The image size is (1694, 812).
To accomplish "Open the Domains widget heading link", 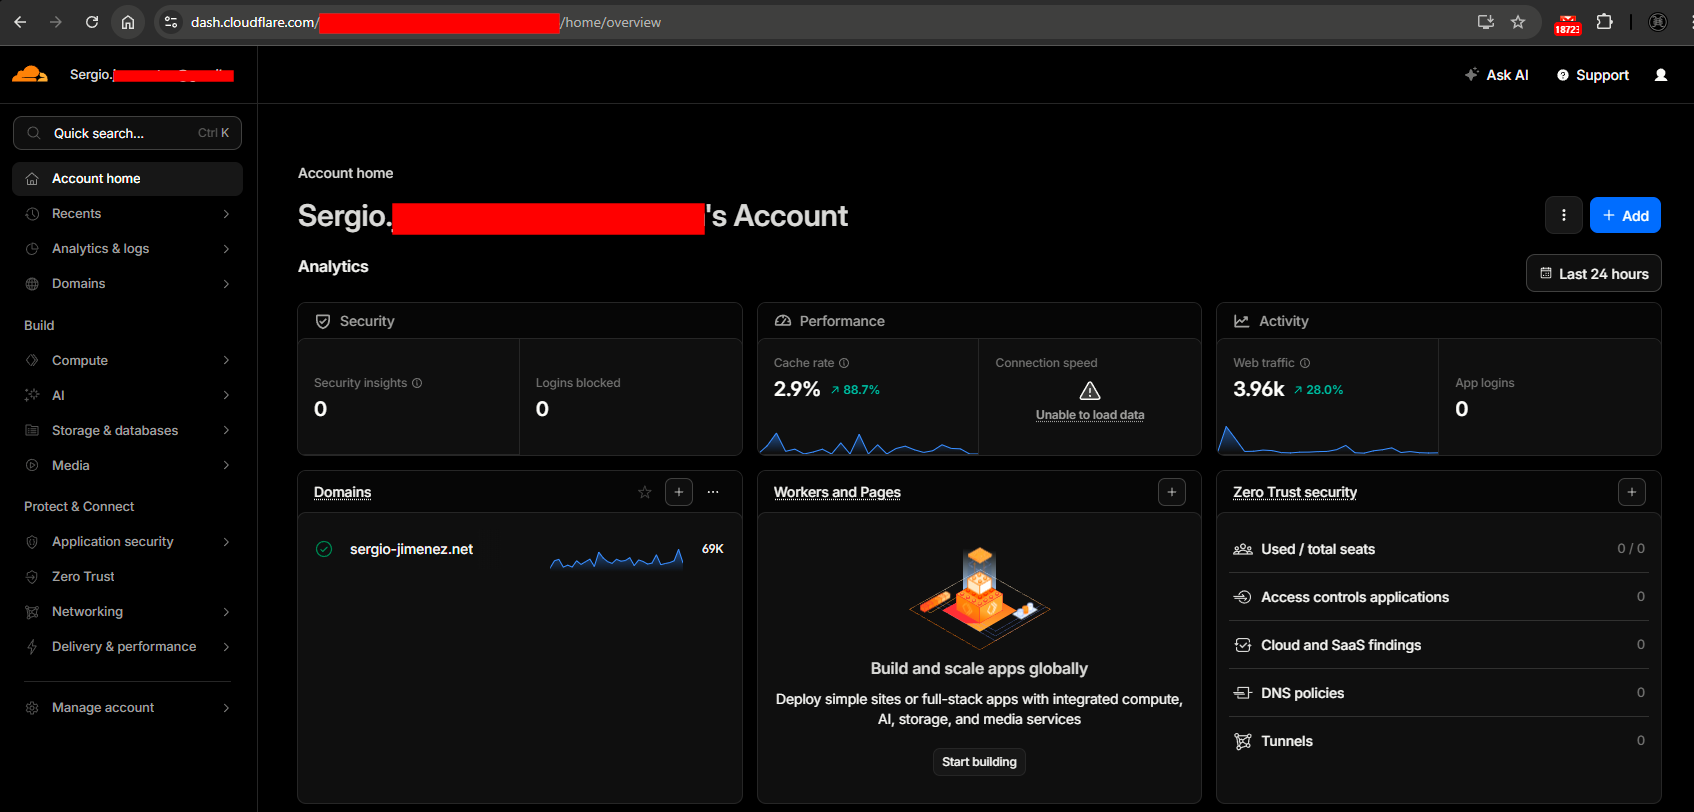I will pos(343,492).
